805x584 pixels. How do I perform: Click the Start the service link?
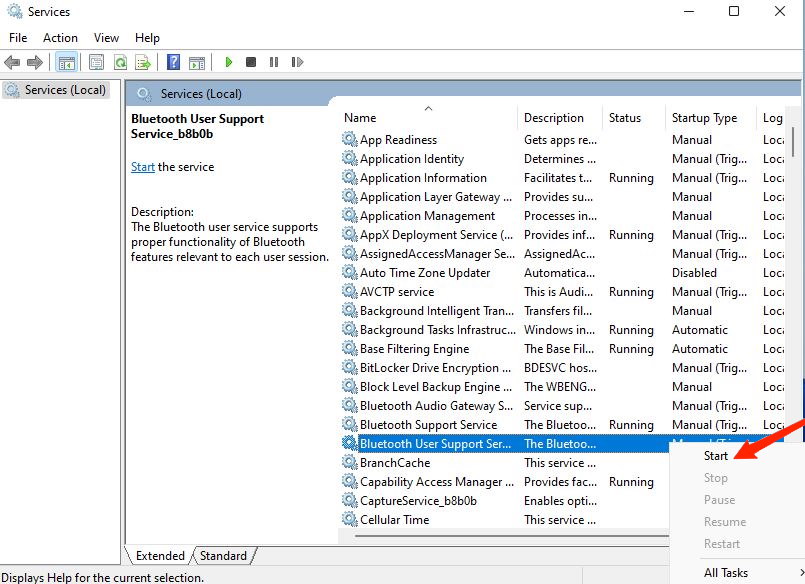142,167
